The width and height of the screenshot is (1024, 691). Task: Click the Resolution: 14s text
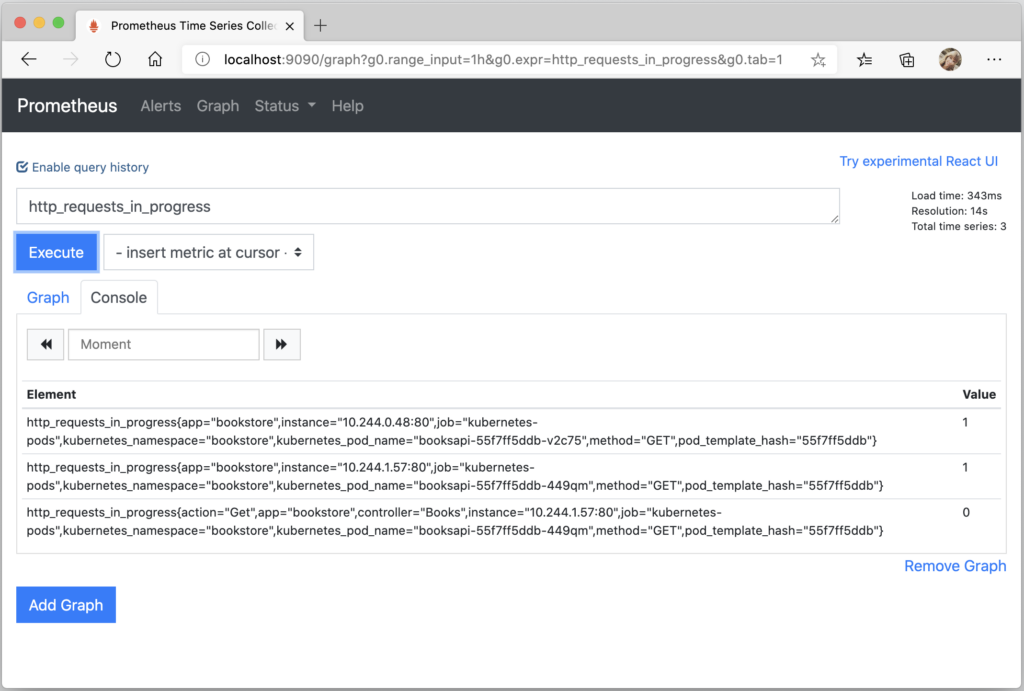pyautogui.click(x=949, y=211)
